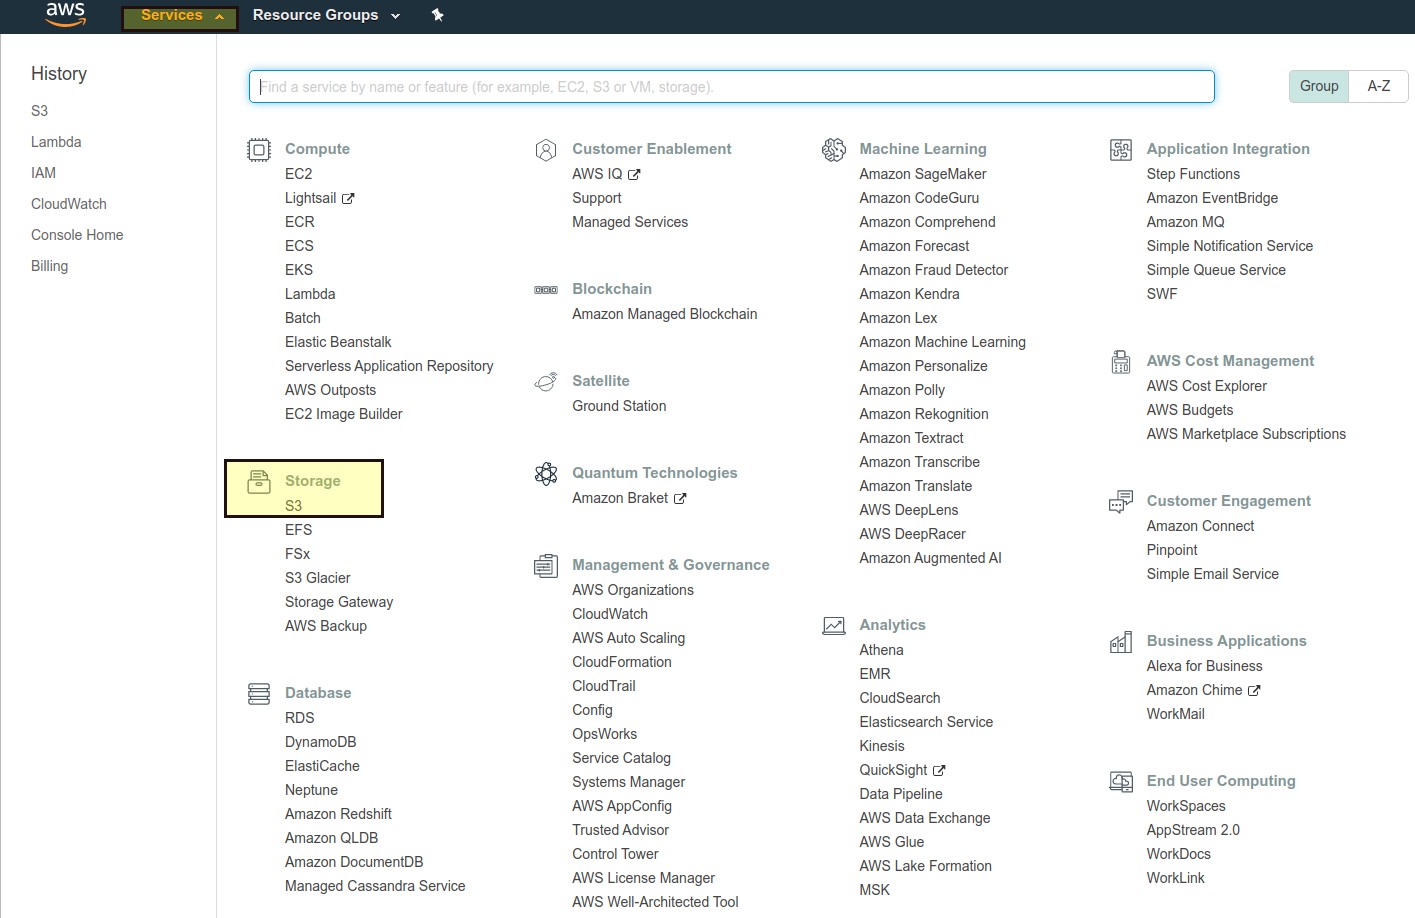Screen dimensions: 1415x918
Task: Click the Business Applications icon
Action: click(x=1121, y=642)
